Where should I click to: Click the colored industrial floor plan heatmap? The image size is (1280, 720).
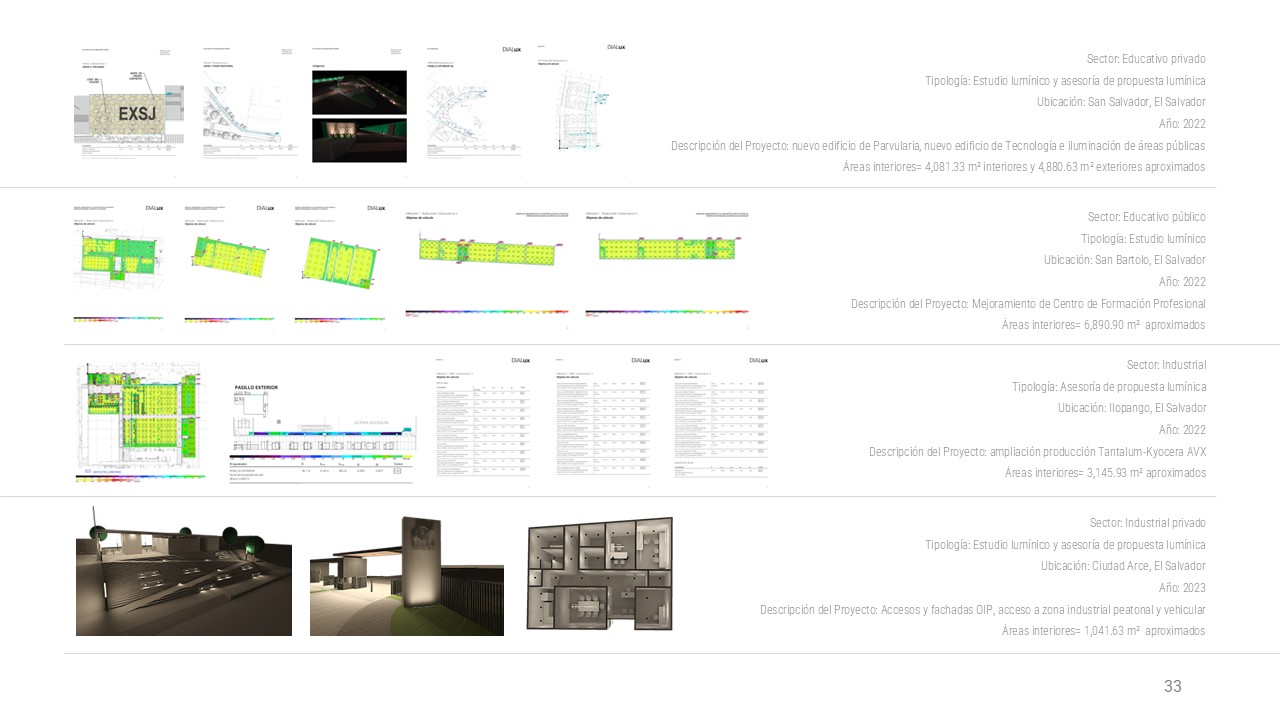point(139,420)
